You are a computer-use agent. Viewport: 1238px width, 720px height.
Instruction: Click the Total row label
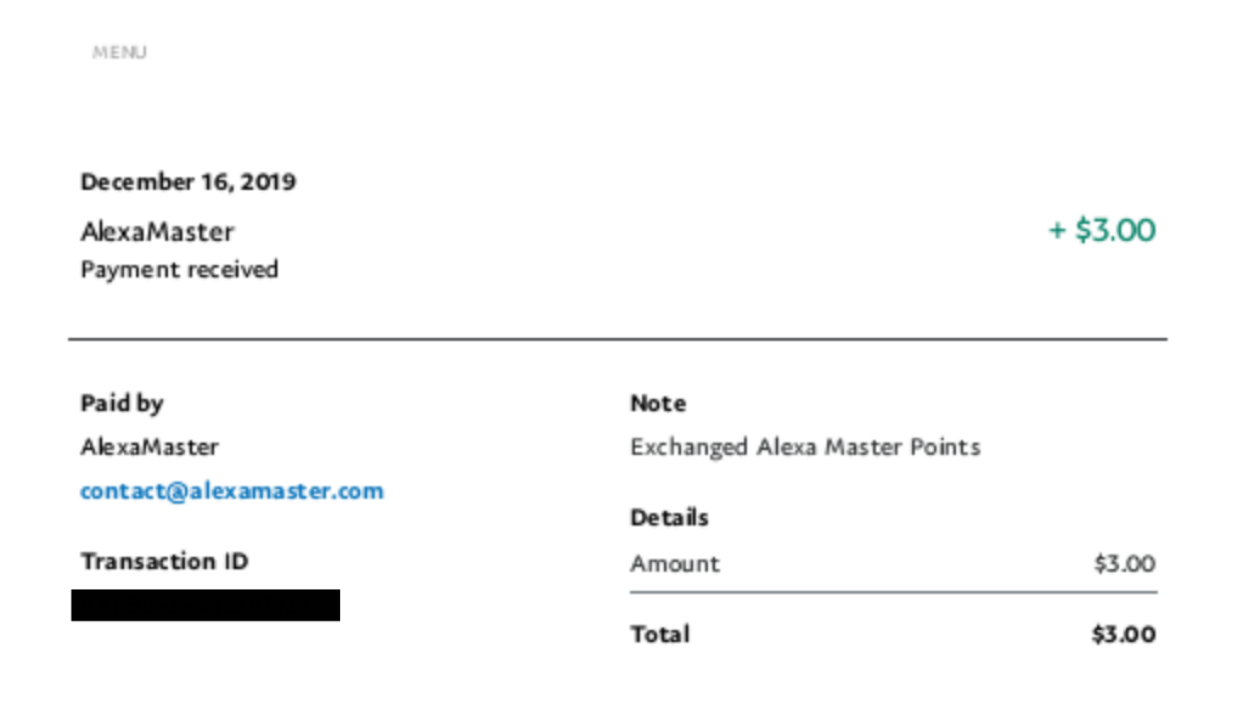pos(659,634)
